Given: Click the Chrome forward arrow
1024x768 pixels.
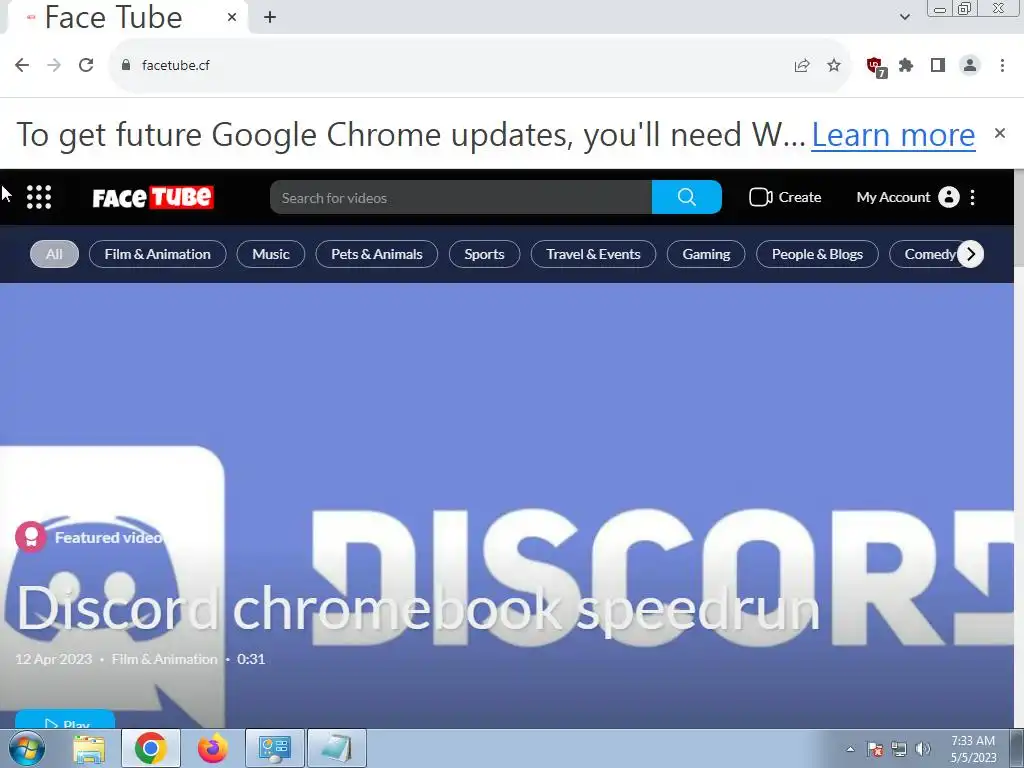Looking at the screenshot, I should pyautogui.click(x=54, y=65).
